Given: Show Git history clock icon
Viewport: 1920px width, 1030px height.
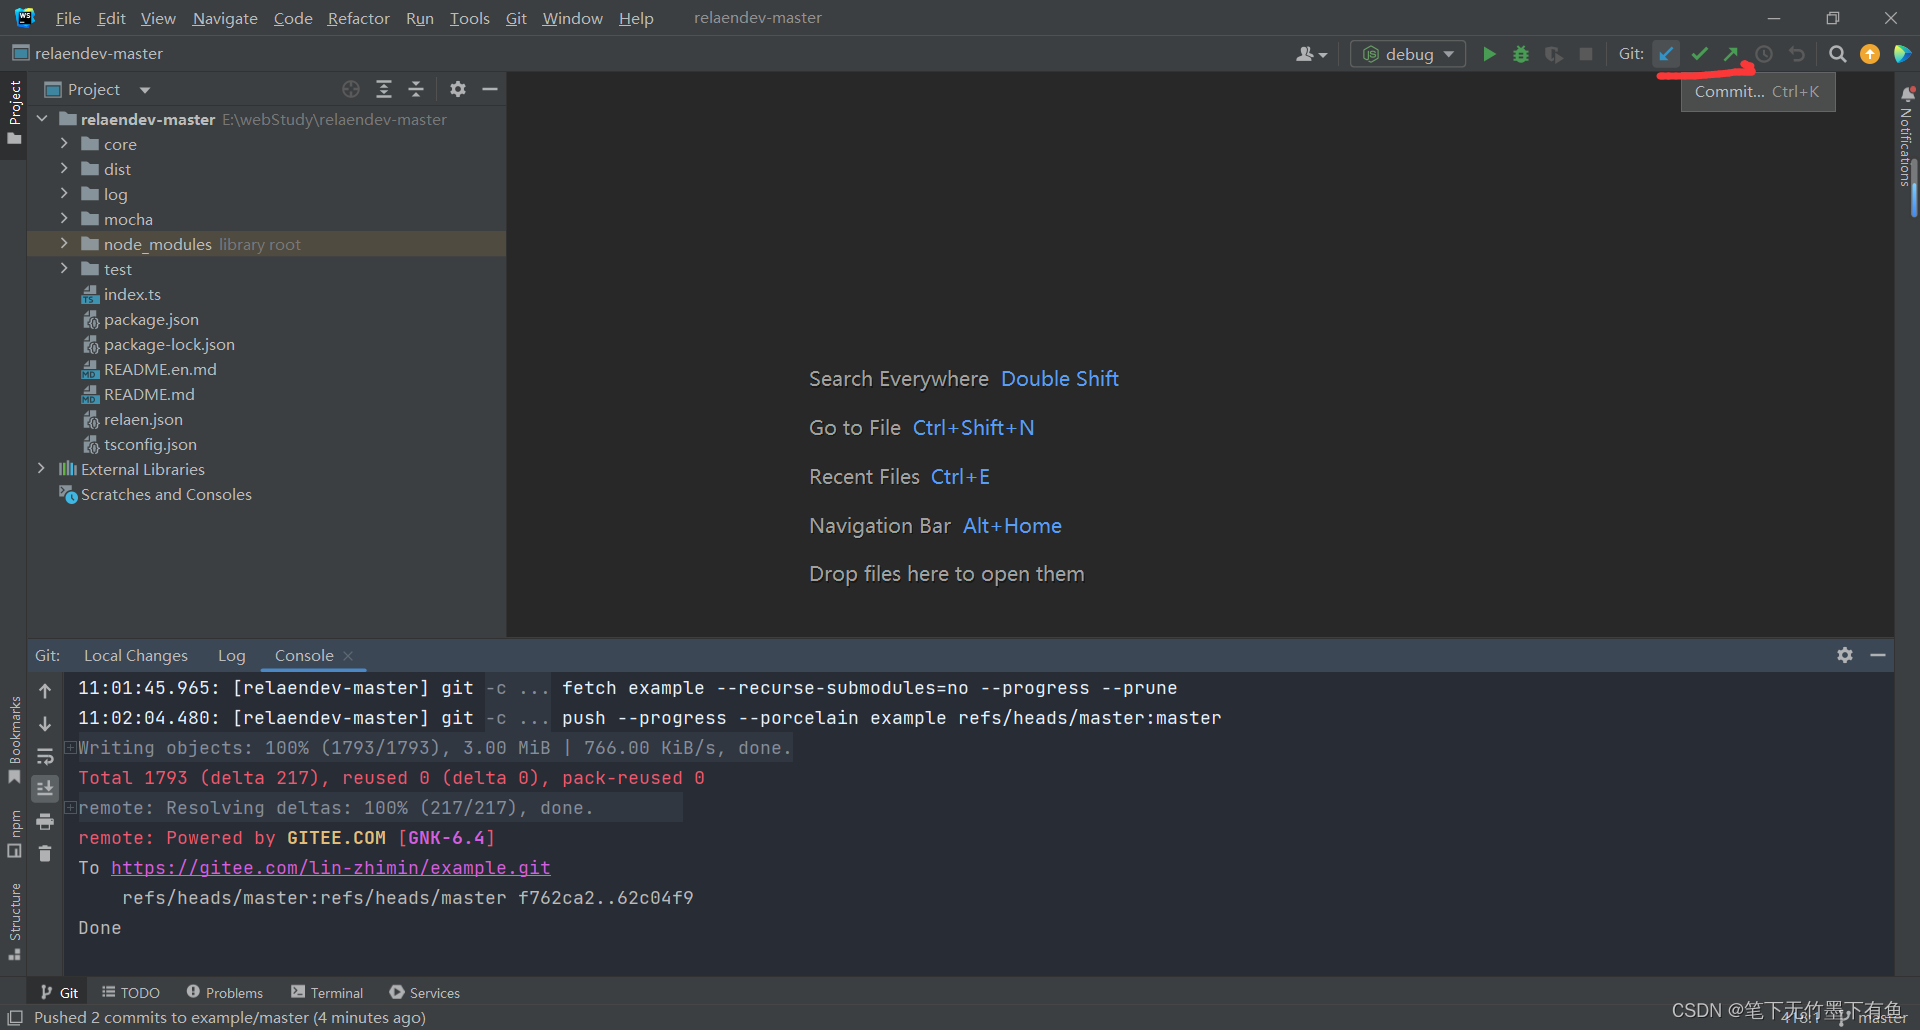Looking at the screenshot, I should [x=1764, y=54].
